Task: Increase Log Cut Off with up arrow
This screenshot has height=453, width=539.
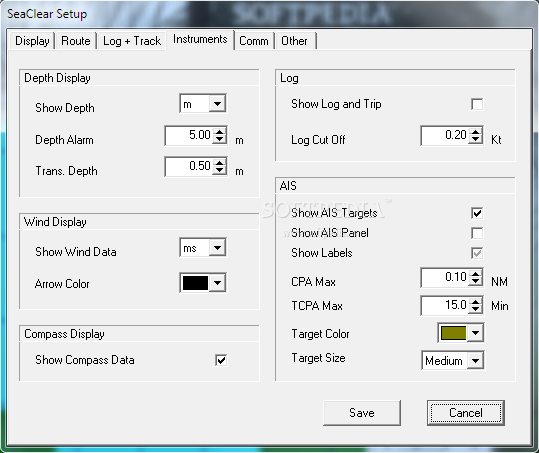Action: (475, 131)
